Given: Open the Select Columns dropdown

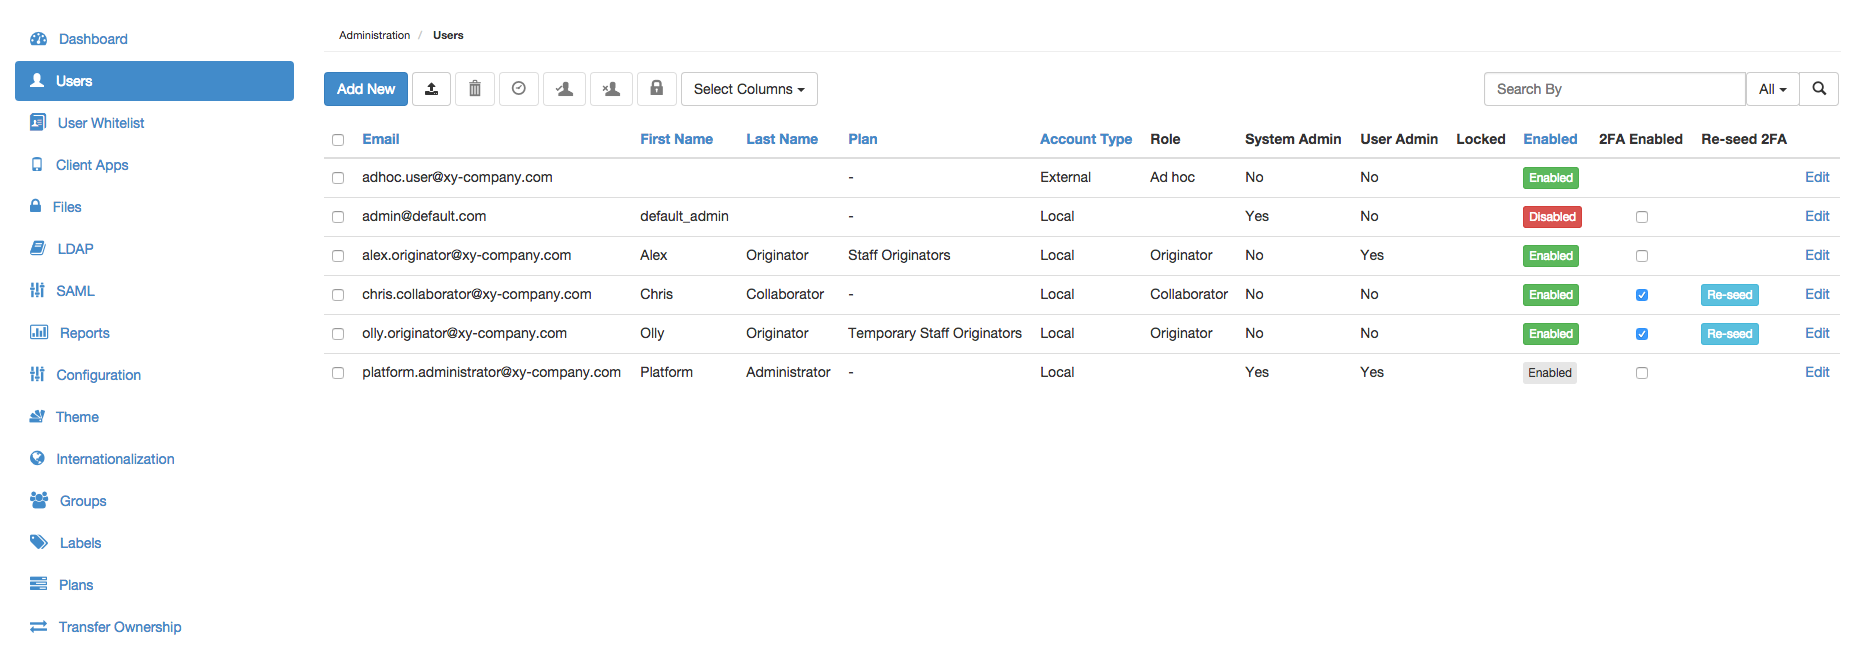Looking at the screenshot, I should (x=749, y=89).
